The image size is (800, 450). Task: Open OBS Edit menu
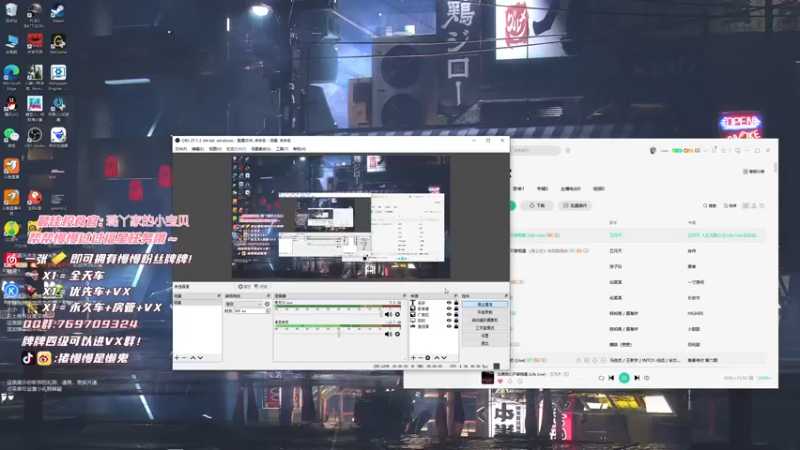pyautogui.click(x=197, y=148)
